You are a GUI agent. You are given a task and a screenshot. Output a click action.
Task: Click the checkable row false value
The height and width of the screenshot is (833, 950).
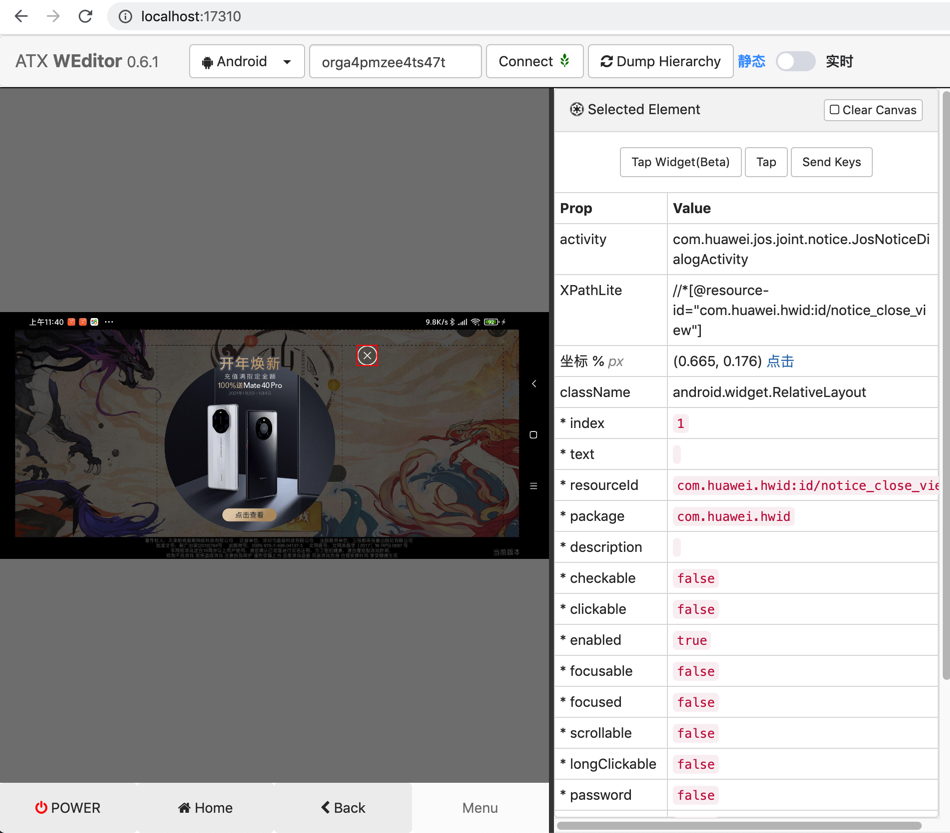696,579
